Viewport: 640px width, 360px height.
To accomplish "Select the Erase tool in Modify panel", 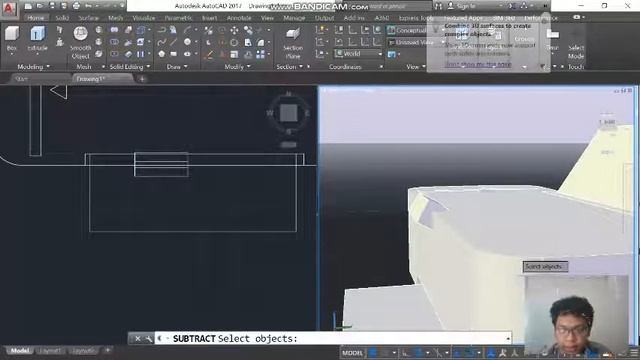I will click(x=209, y=55).
